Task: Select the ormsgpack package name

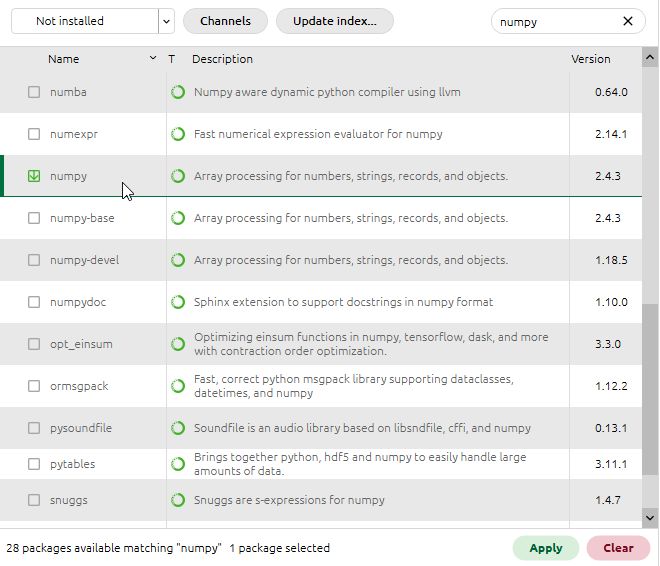Action: click(79, 386)
